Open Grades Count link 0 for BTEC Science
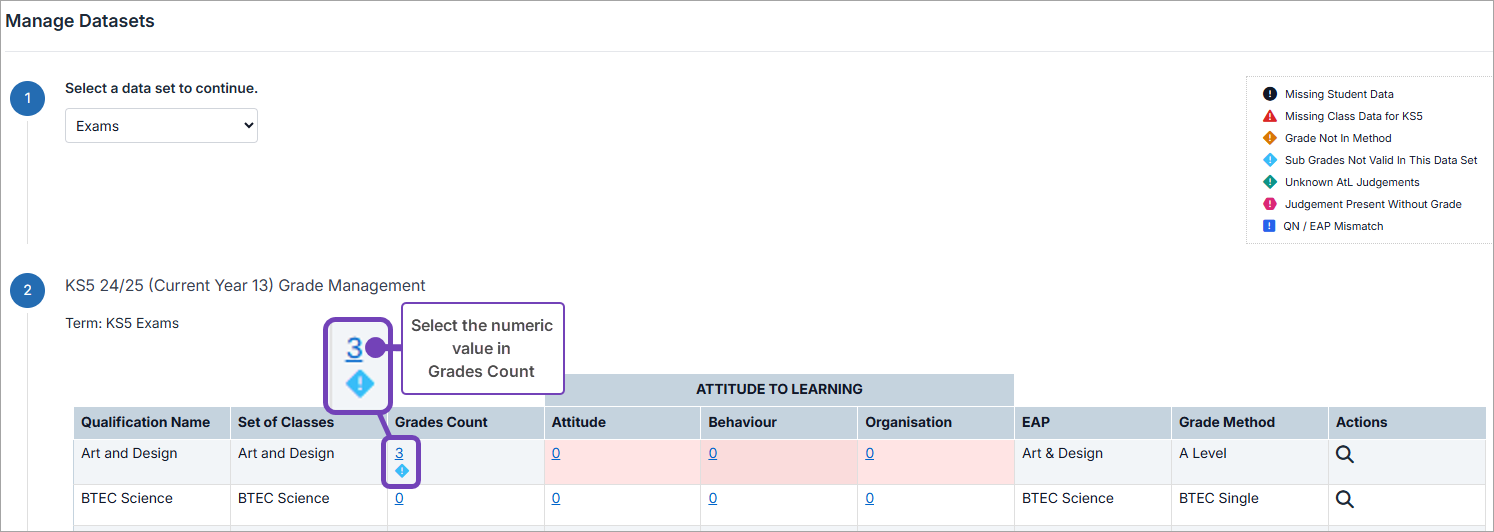This screenshot has height=532, width=1494. 399,498
